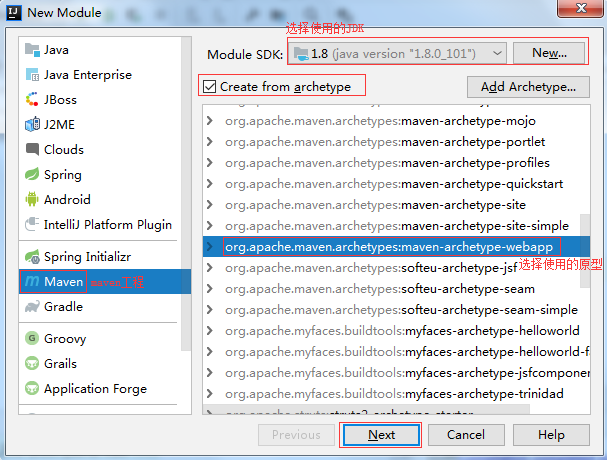The height and width of the screenshot is (460, 607).
Task: Click the New... SDK button
Action: click(549, 53)
